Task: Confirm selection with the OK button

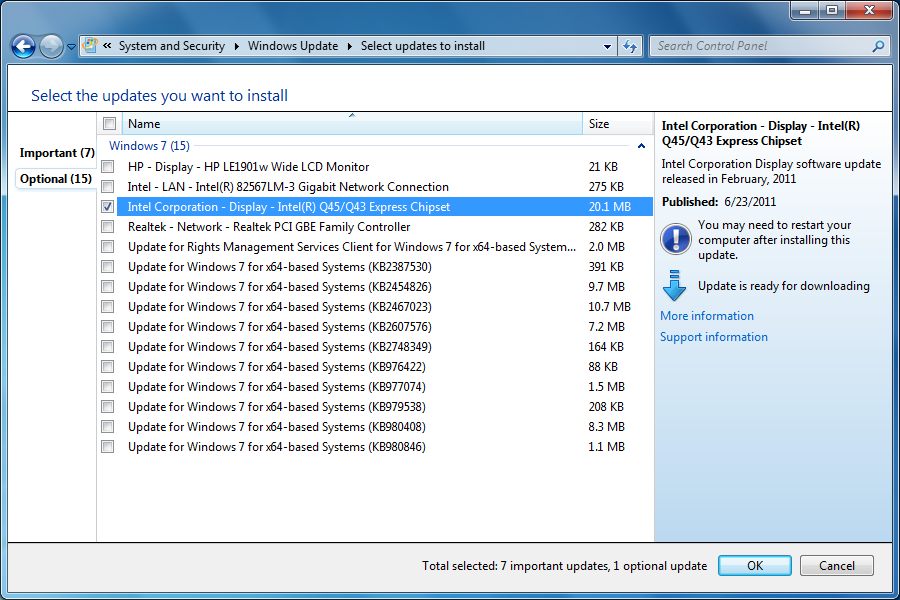Action: (755, 566)
